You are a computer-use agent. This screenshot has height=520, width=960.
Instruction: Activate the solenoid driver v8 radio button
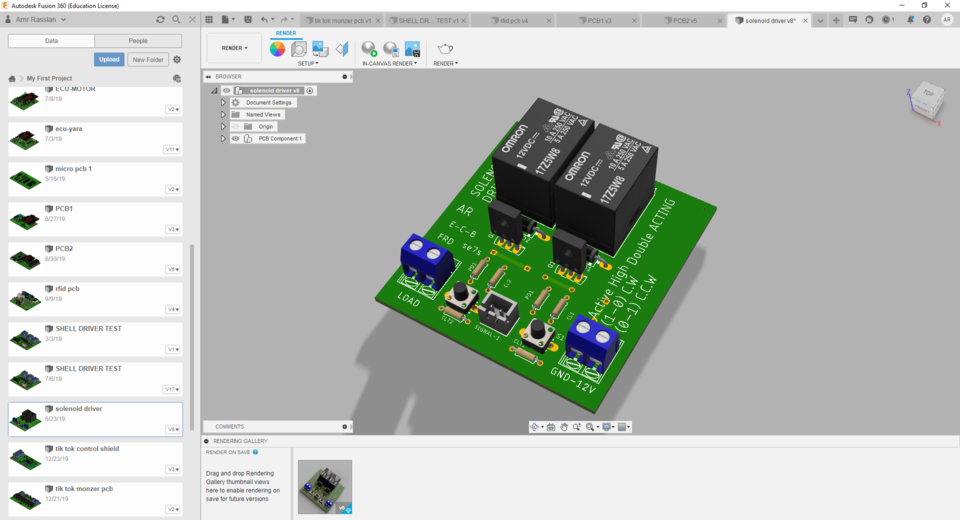[310, 91]
